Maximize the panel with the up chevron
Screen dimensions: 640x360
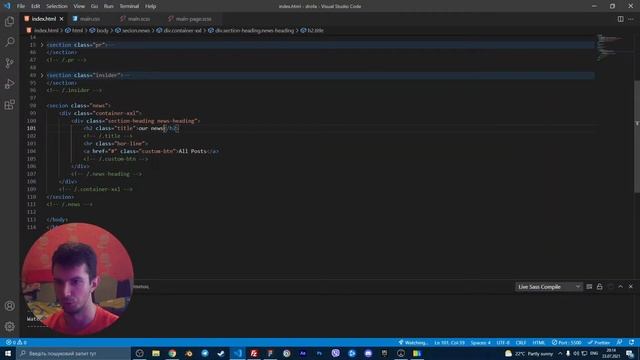coord(620,287)
